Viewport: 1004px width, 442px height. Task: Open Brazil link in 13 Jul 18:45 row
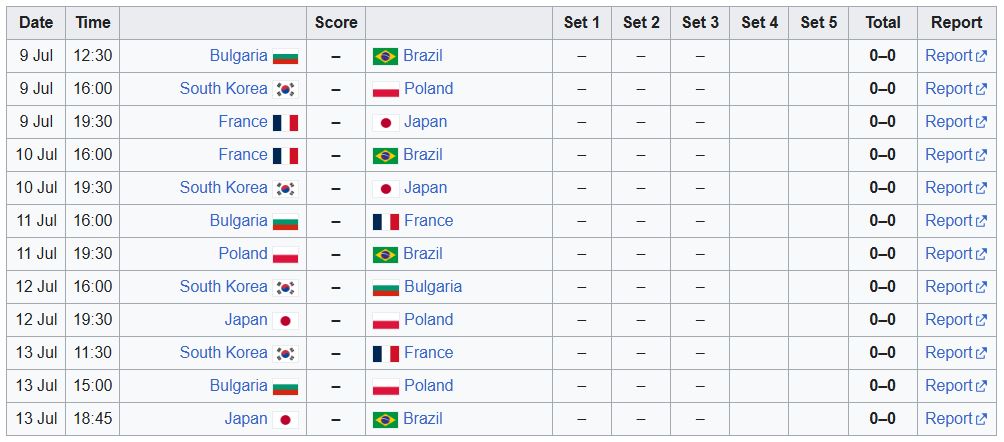(x=423, y=418)
